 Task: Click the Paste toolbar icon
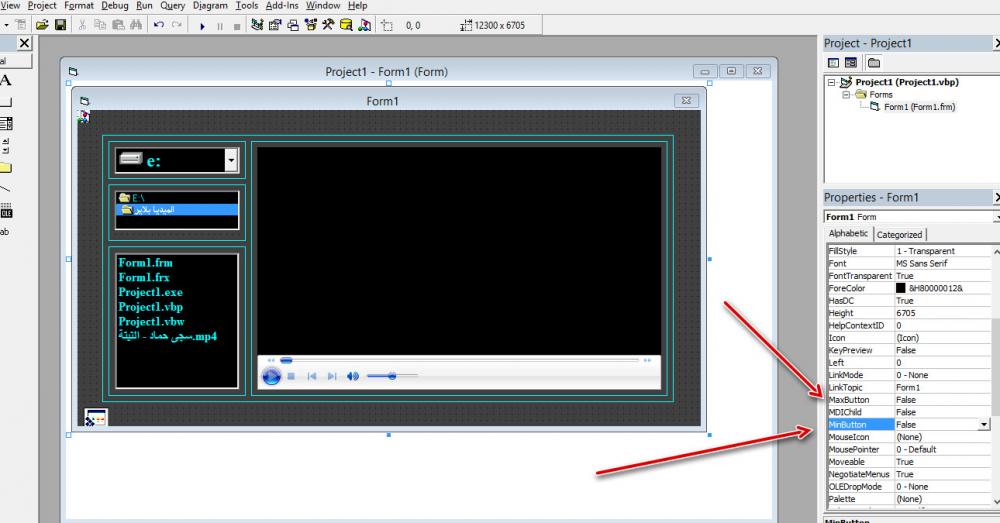pyautogui.click(x=118, y=26)
